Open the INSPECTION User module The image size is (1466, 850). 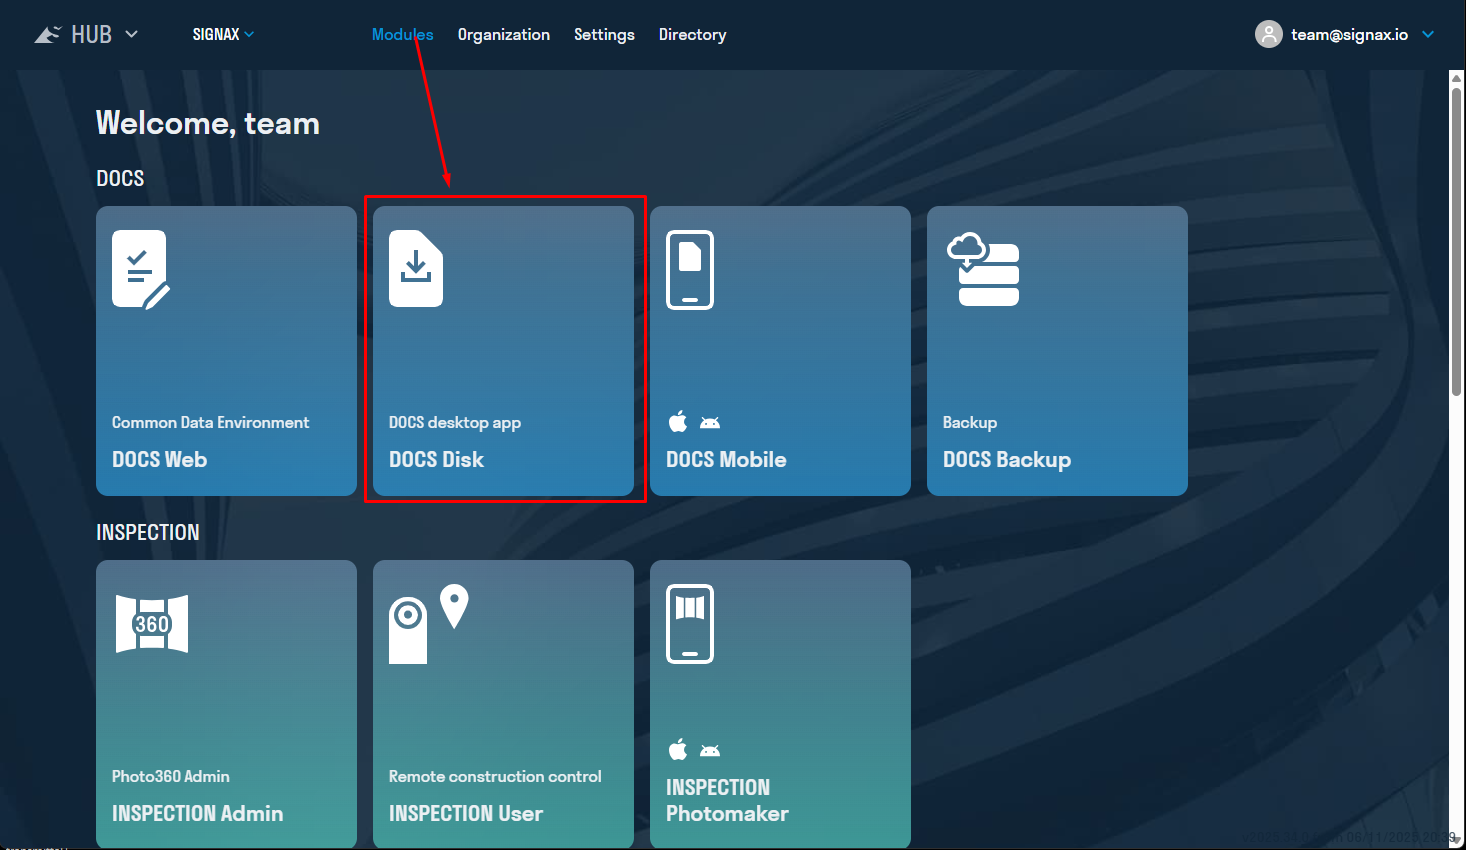pyautogui.click(x=503, y=704)
